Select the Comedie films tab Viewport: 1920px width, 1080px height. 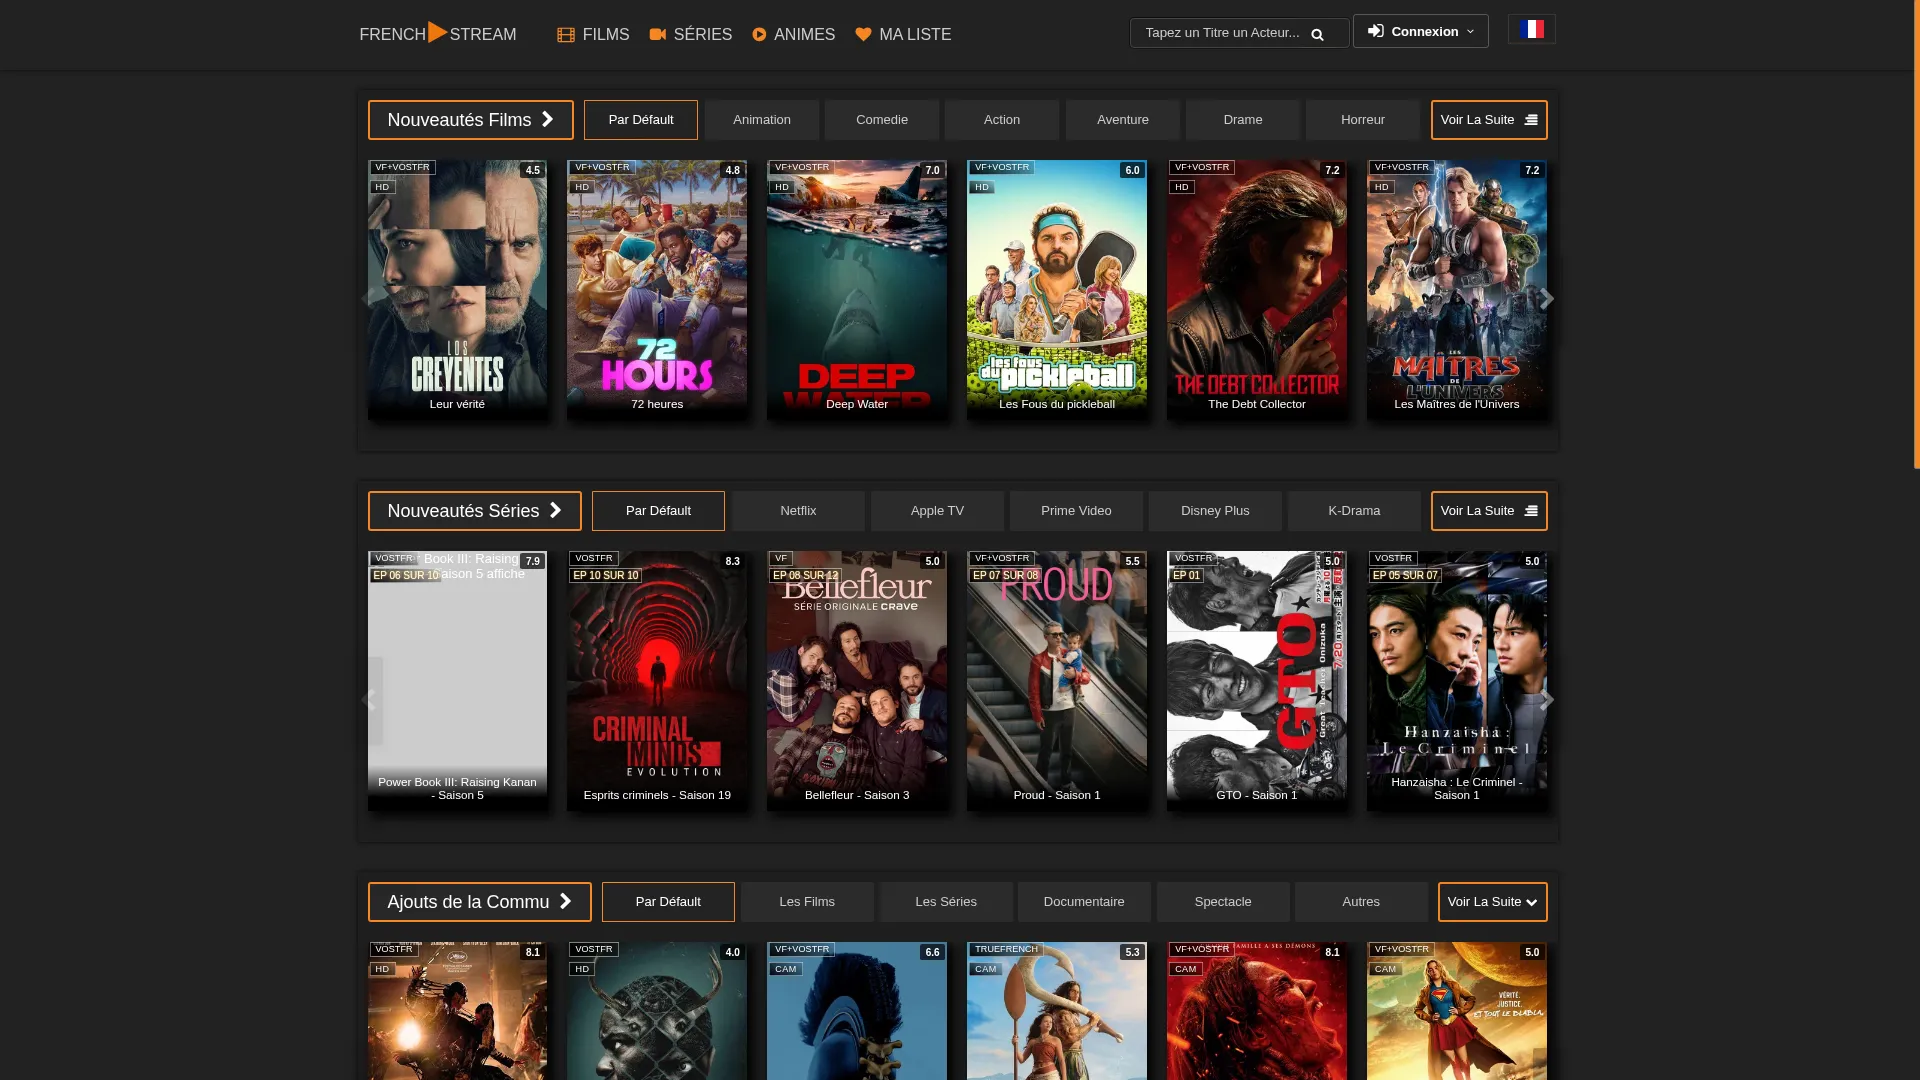coord(882,120)
